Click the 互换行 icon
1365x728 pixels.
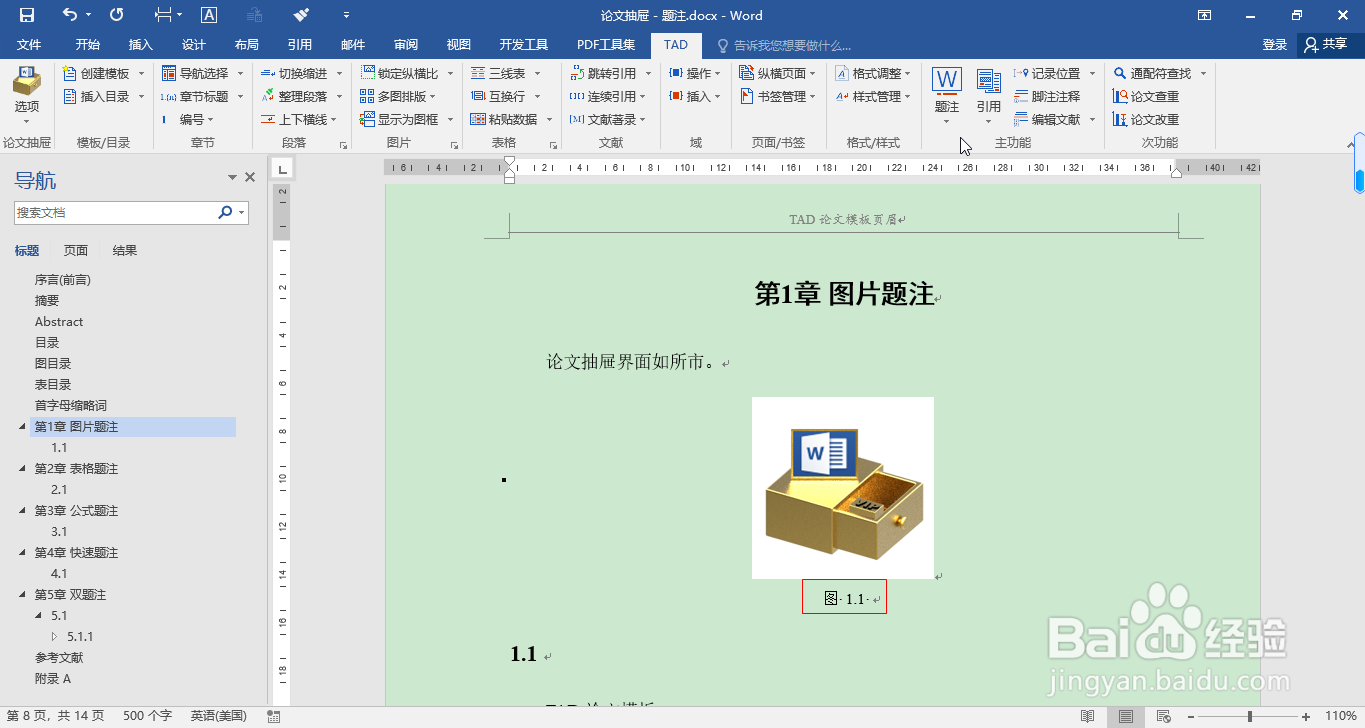pos(478,97)
